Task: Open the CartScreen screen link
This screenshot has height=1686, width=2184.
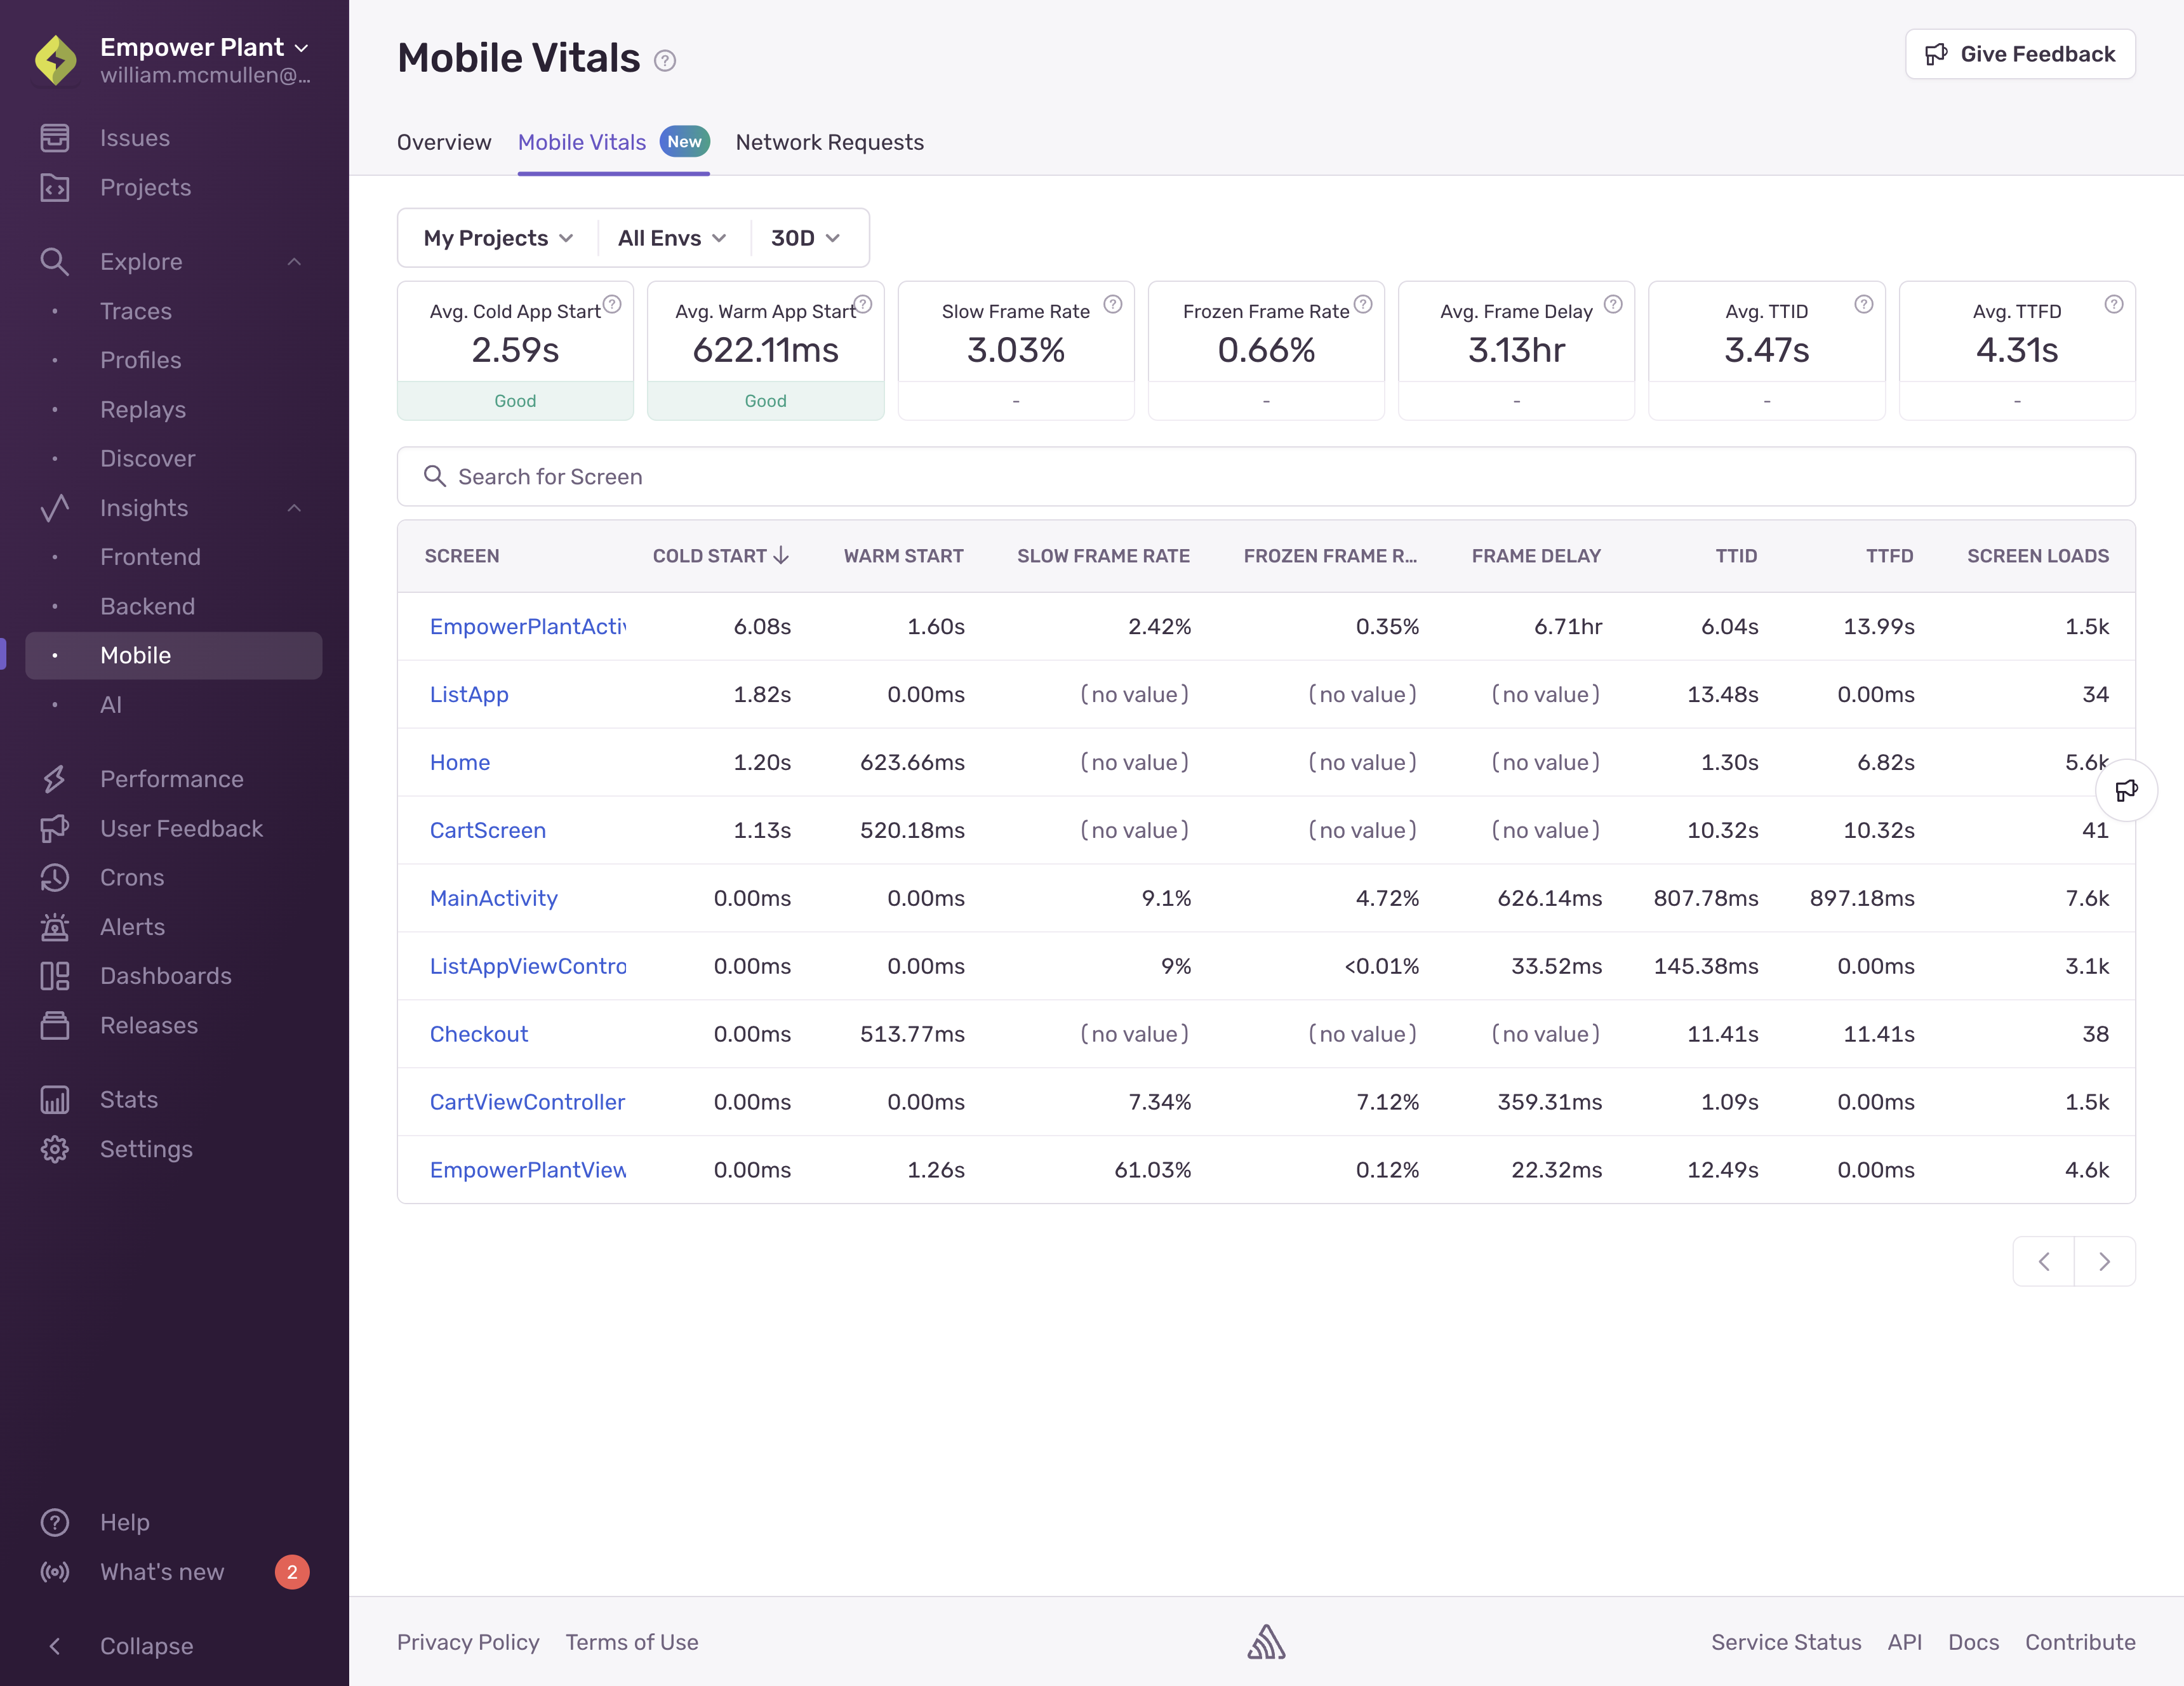Action: (488, 830)
